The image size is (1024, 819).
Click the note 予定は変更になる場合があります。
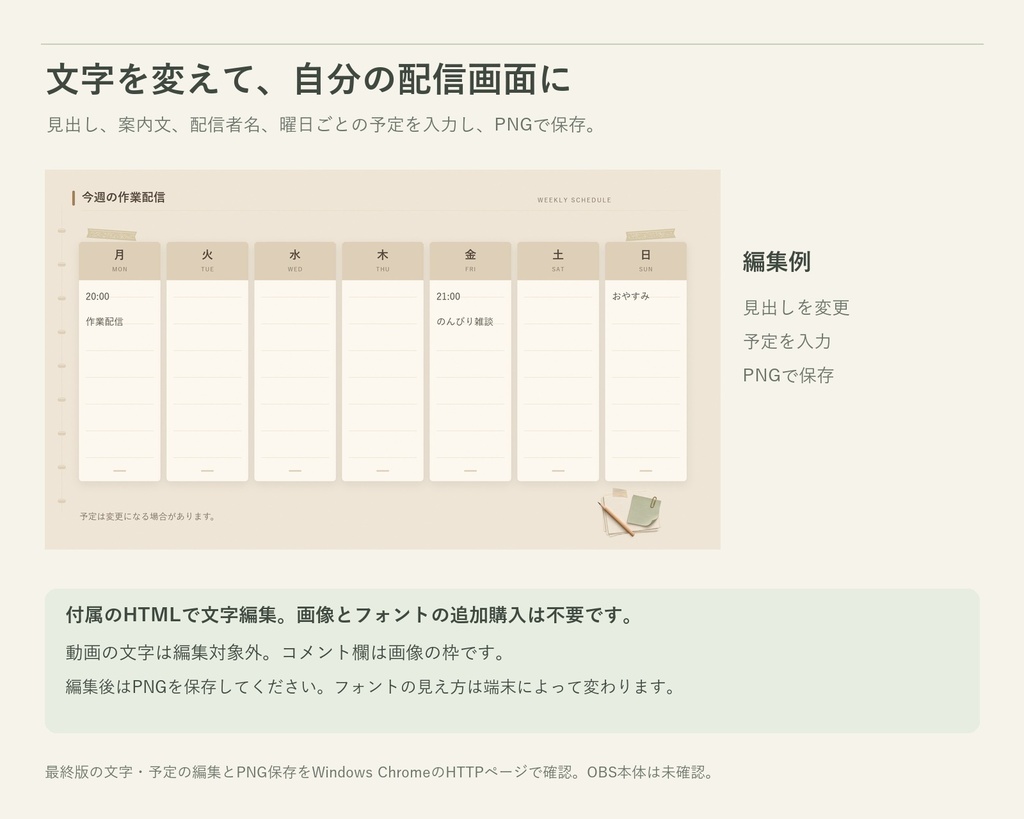pyautogui.click(x=148, y=516)
